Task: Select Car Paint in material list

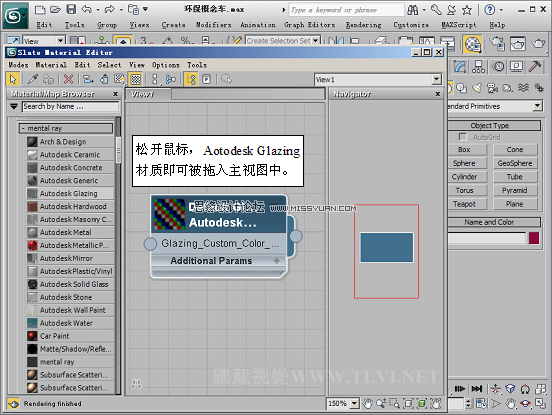Action: click(70, 336)
